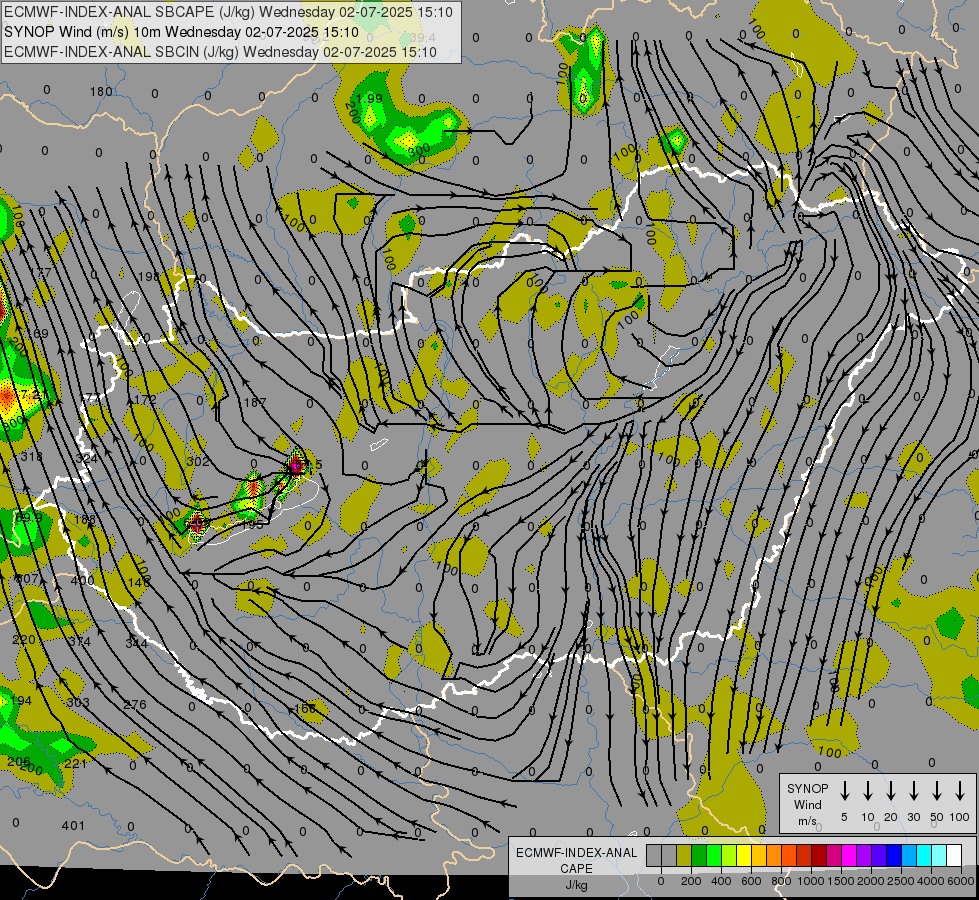The height and width of the screenshot is (900, 979).
Task: Click the '401' value on the map
Action: click(73, 826)
